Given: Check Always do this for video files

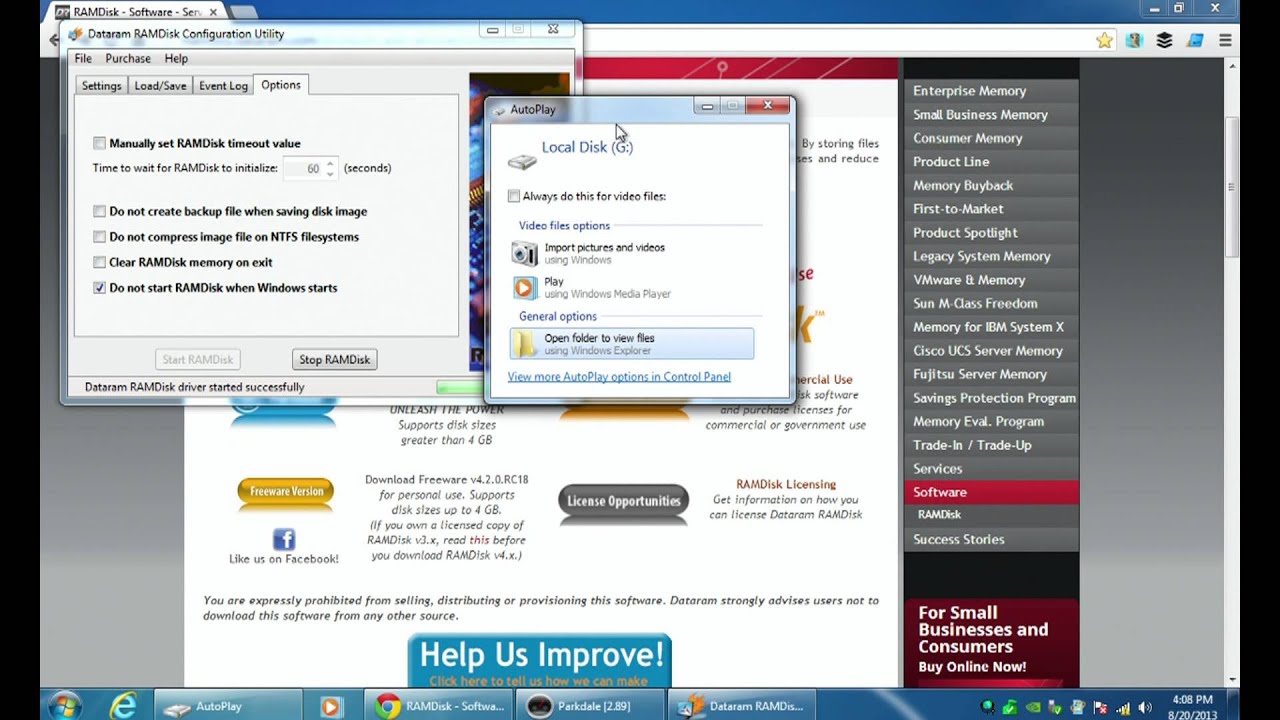Looking at the screenshot, I should pyautogui.click(x=514, y=196).
